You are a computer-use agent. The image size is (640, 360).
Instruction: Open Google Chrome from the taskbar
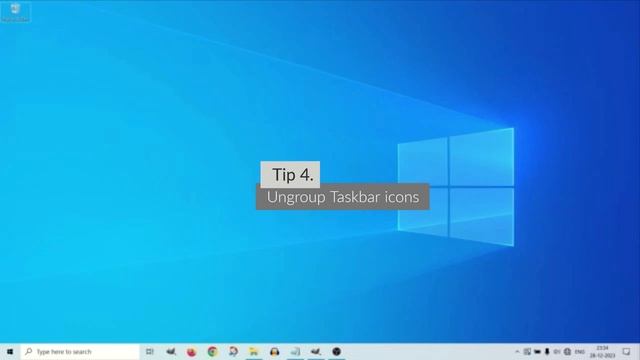[212, 351]
